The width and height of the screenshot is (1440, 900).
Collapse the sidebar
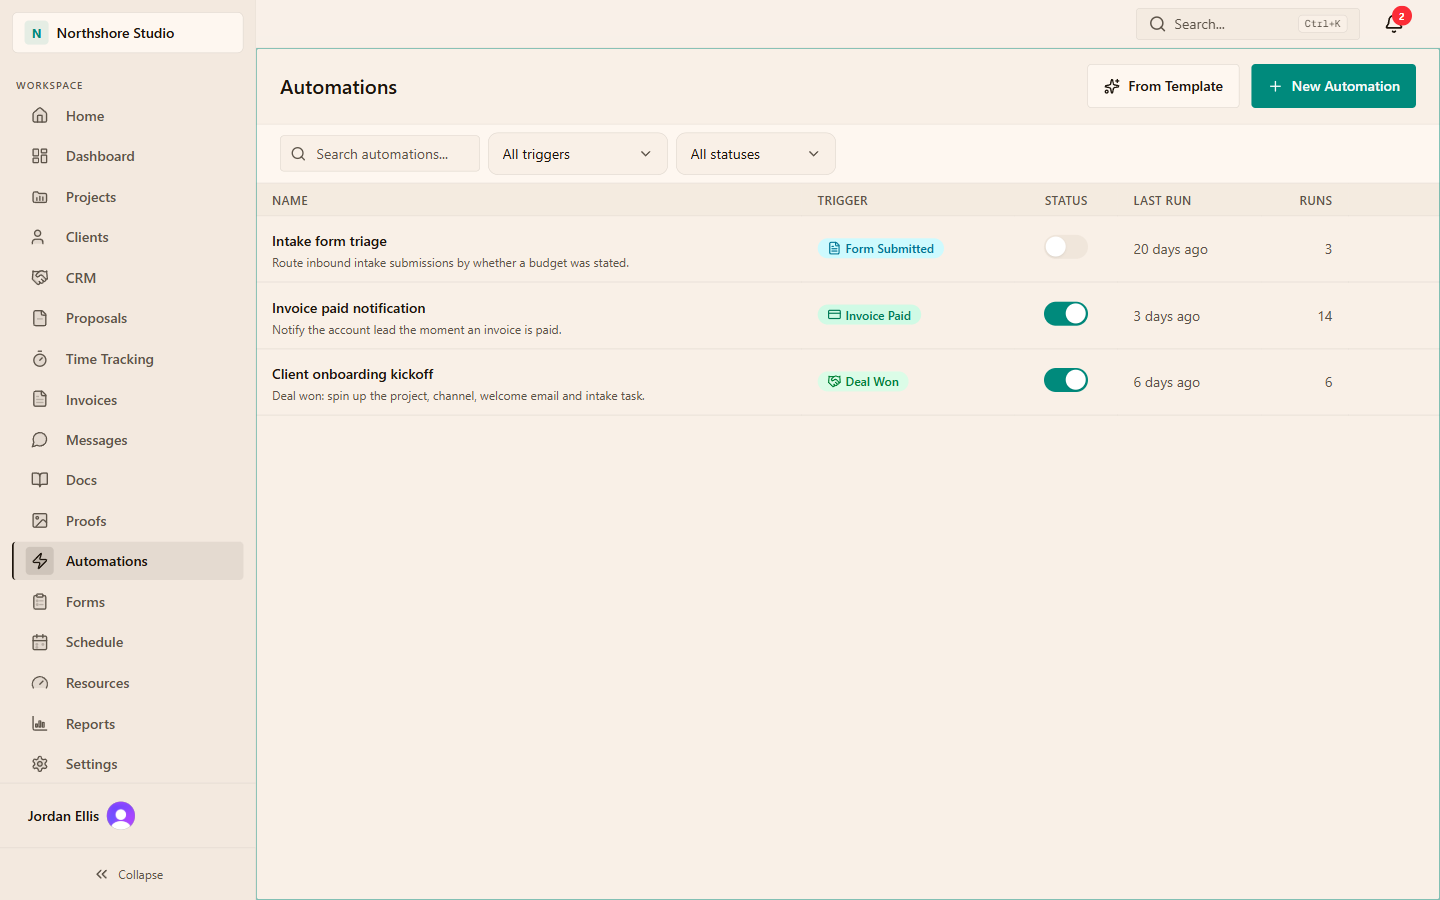pyautogui.click(x=129, y=874)
